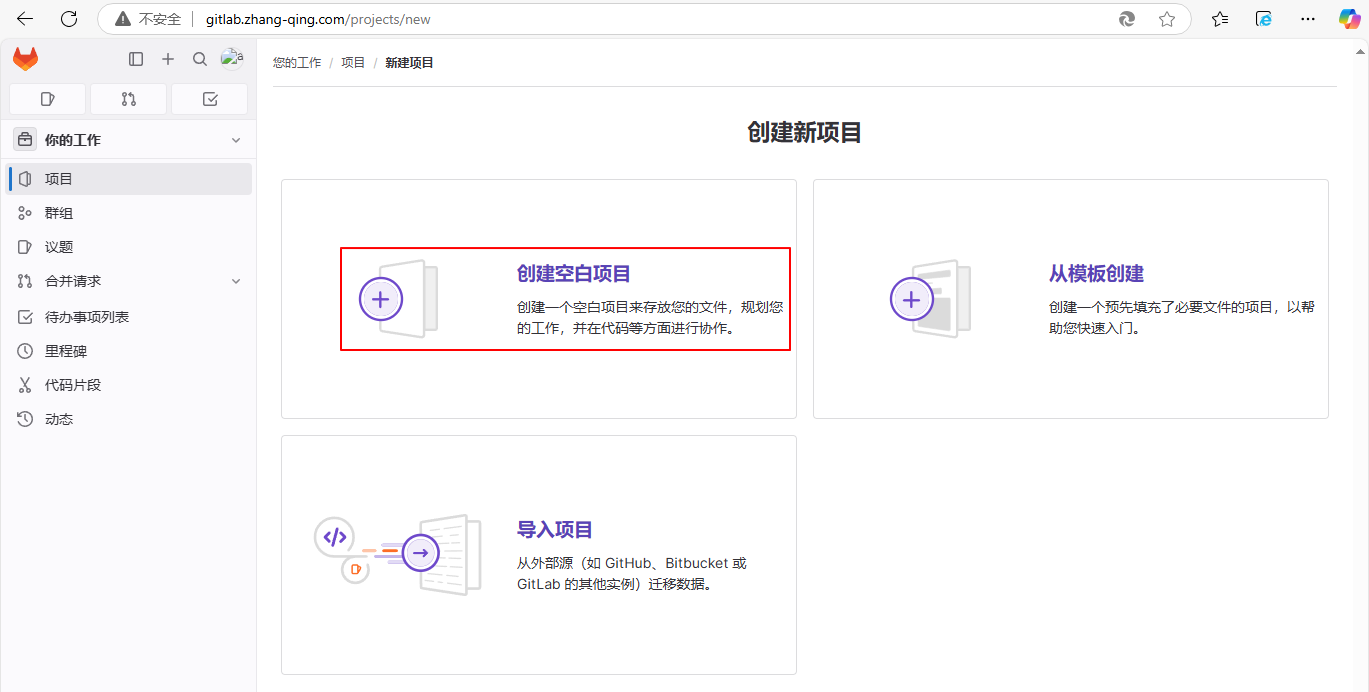Open the create new plus menu

click(168, 60)
